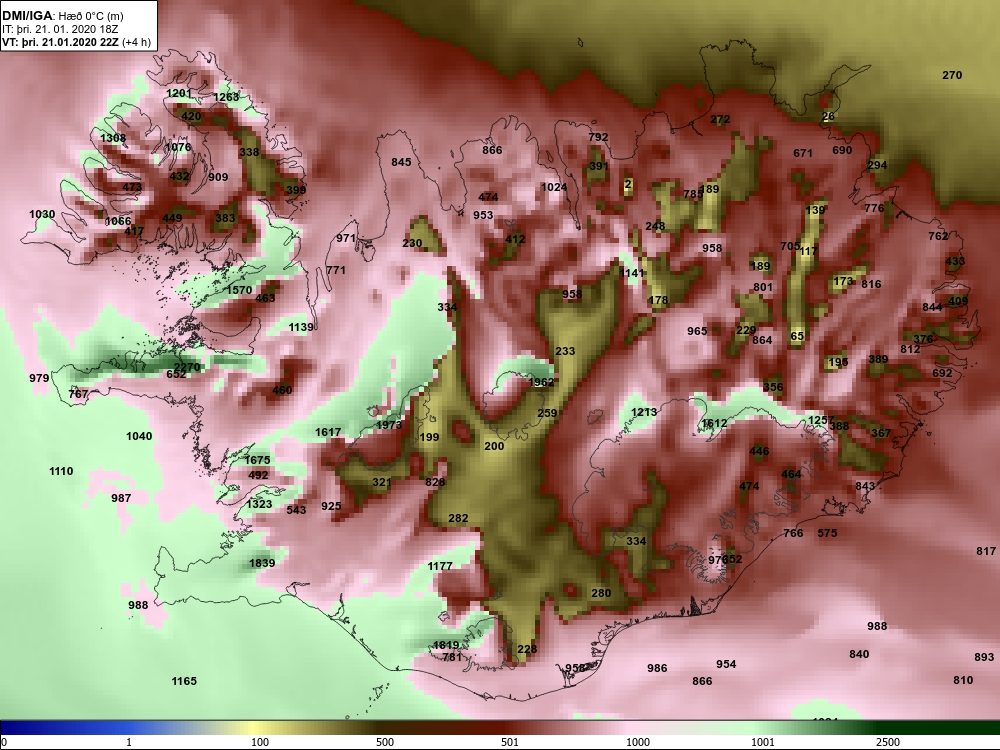Select the map value 925
Viewport: 1000px width, 750px height.
pos(331,506)
